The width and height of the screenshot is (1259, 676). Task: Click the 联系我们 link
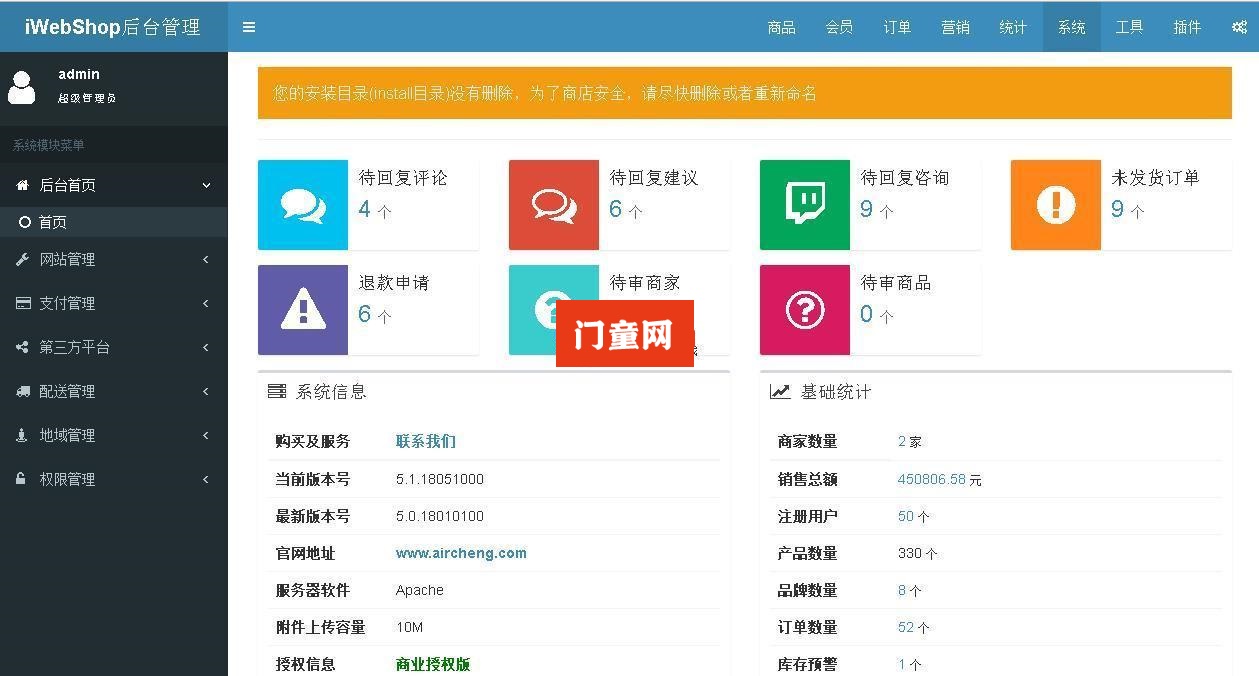coord(426,441)
